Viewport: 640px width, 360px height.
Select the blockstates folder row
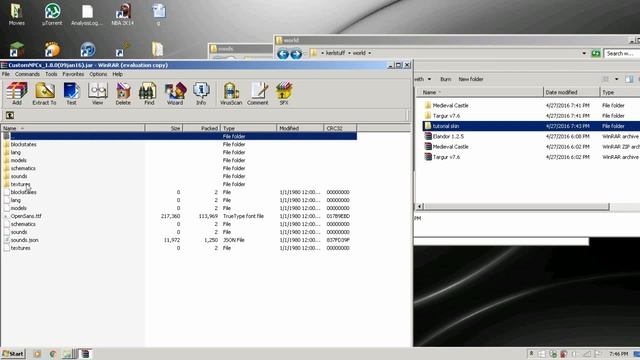point(180,144)
